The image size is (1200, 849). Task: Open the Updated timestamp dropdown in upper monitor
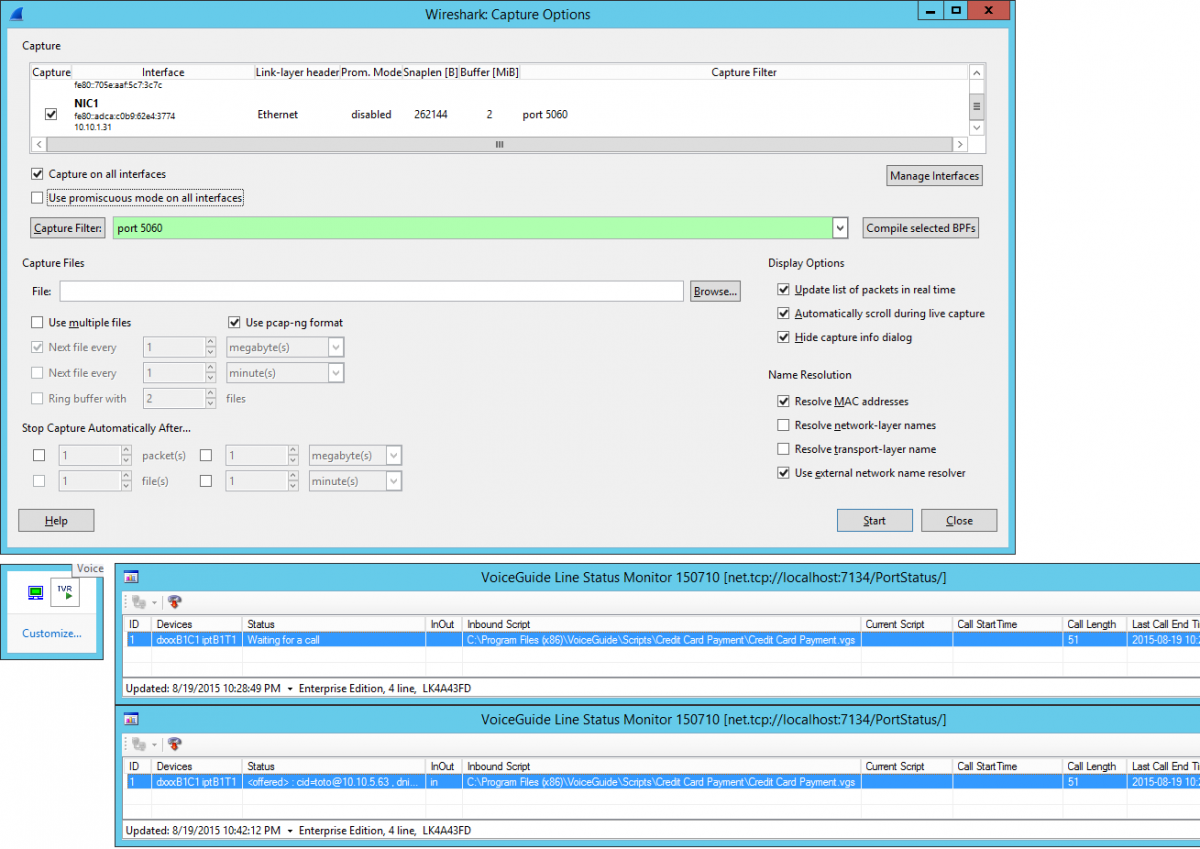(289, 689)
